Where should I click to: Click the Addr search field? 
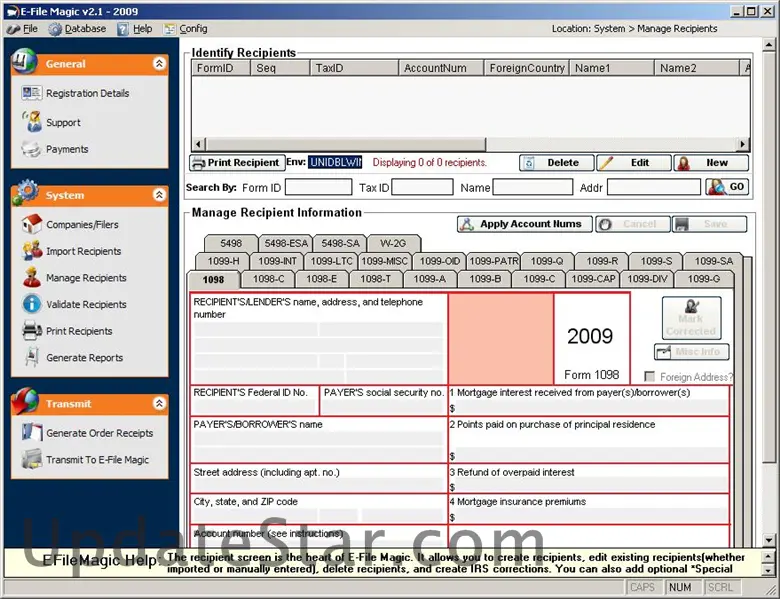click(x=654, y=188)
